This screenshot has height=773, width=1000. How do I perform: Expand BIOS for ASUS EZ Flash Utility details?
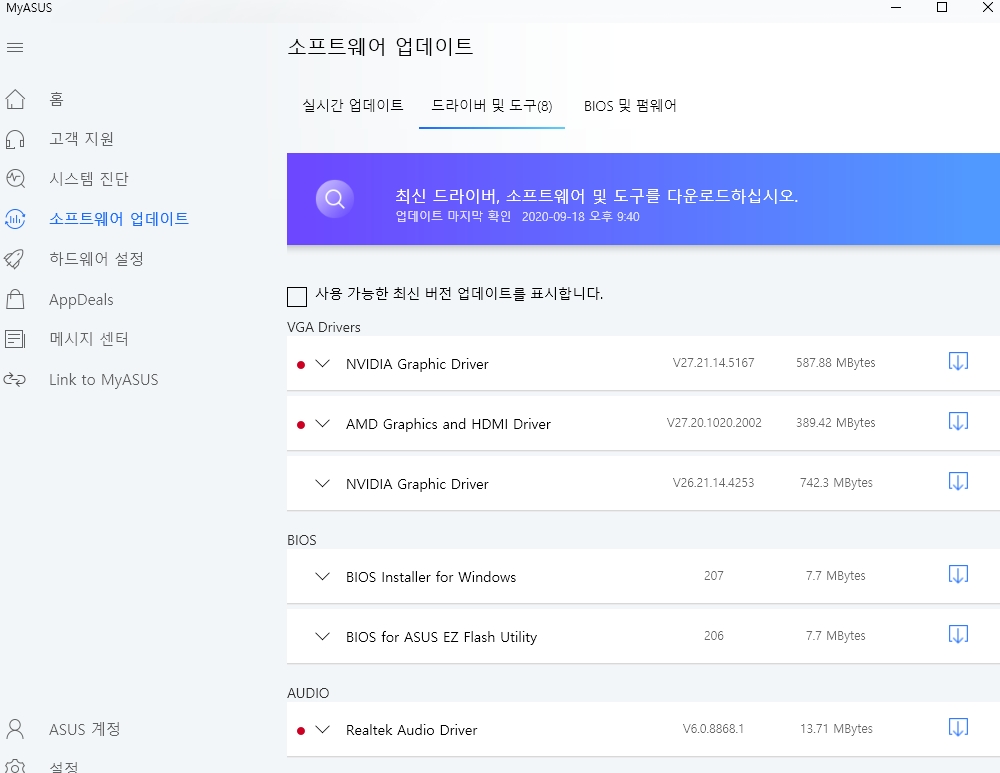tap(323, 637)
